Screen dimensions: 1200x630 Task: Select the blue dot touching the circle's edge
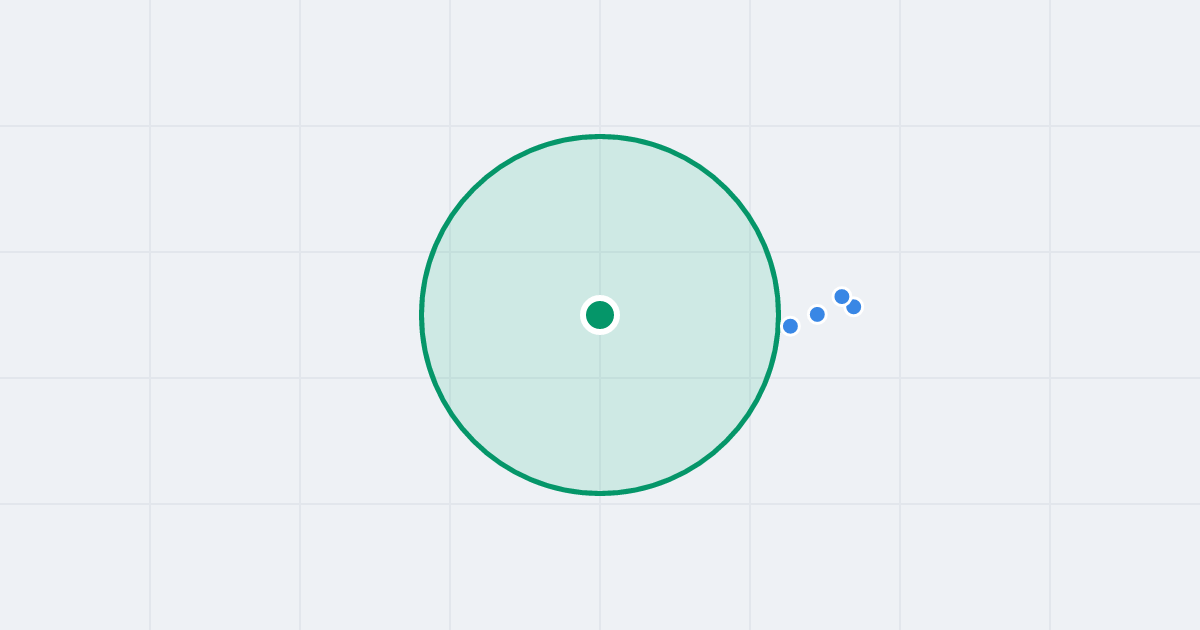[790, 326]
